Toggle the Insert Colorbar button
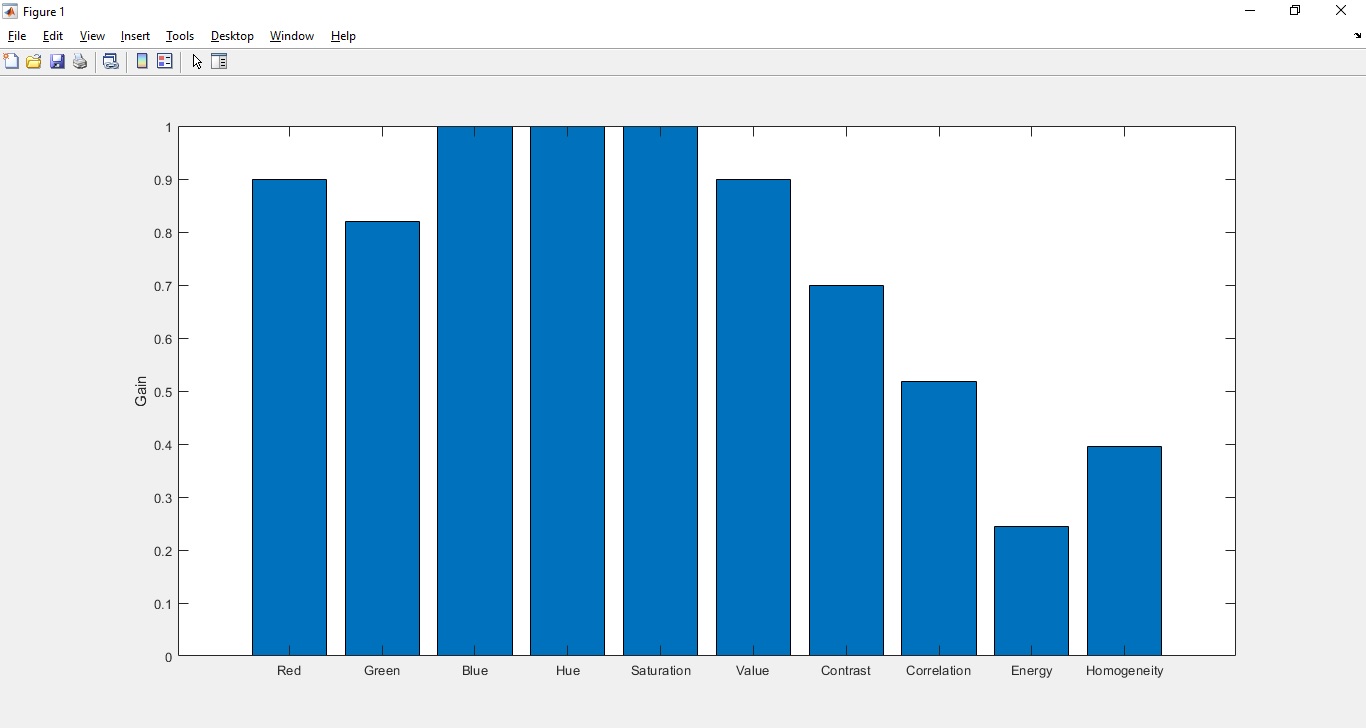1366x728 pixels. [142, 62]
